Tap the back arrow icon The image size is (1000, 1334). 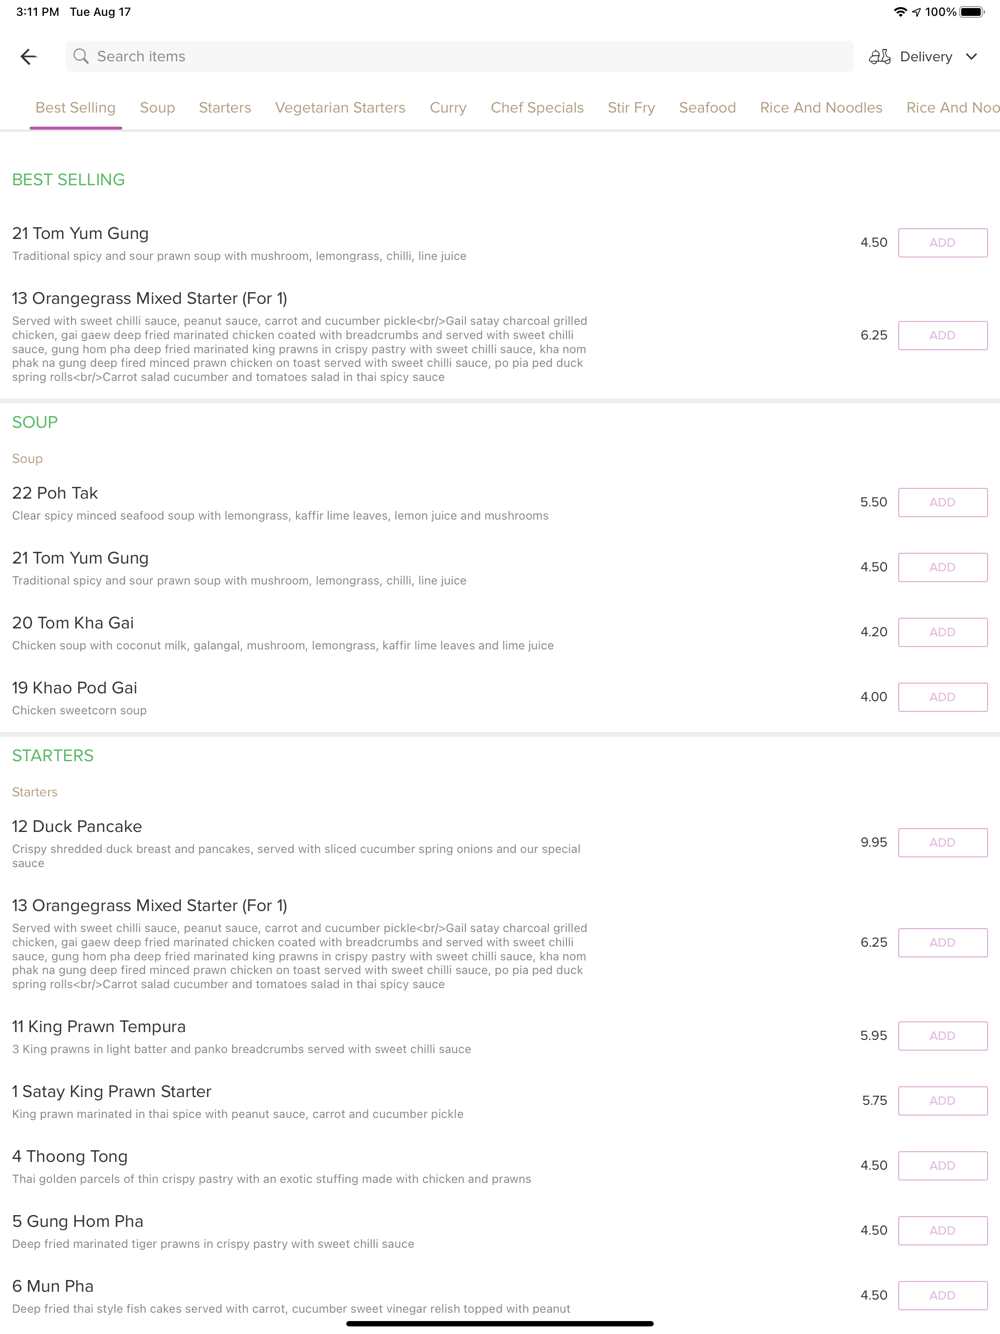28,57
